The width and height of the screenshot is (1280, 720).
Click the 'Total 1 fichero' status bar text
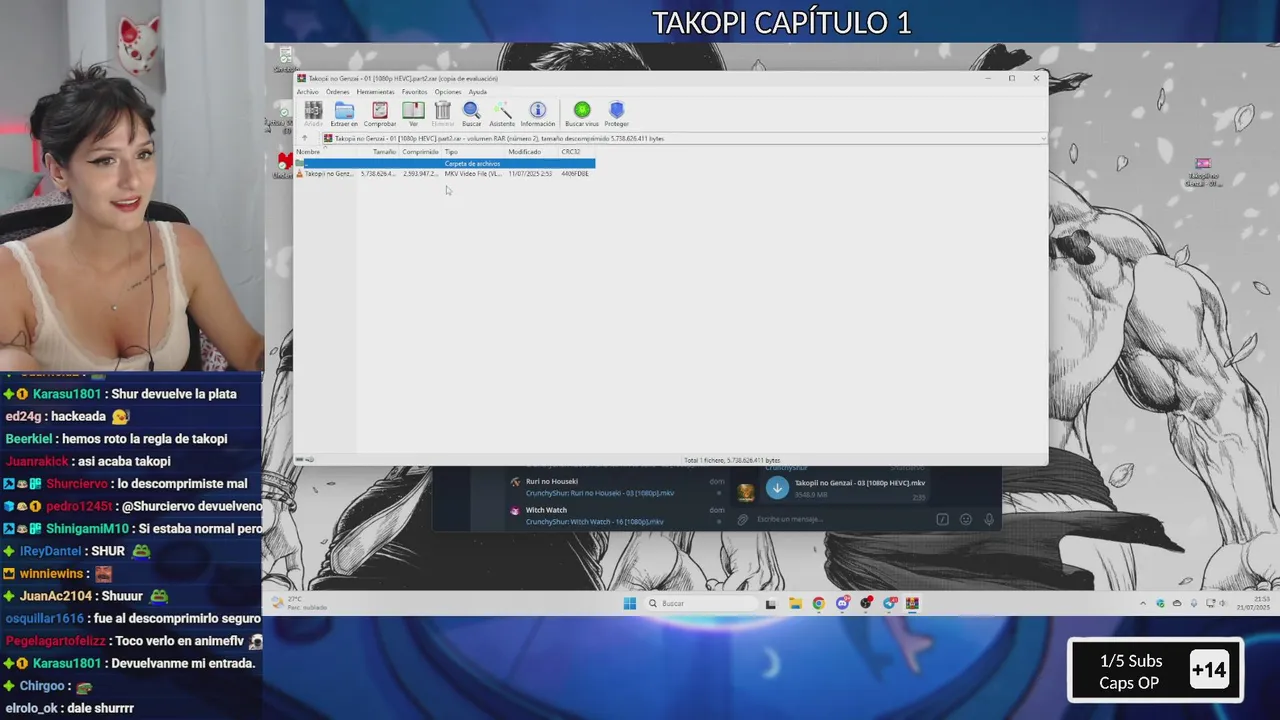[x=731, y=460]
